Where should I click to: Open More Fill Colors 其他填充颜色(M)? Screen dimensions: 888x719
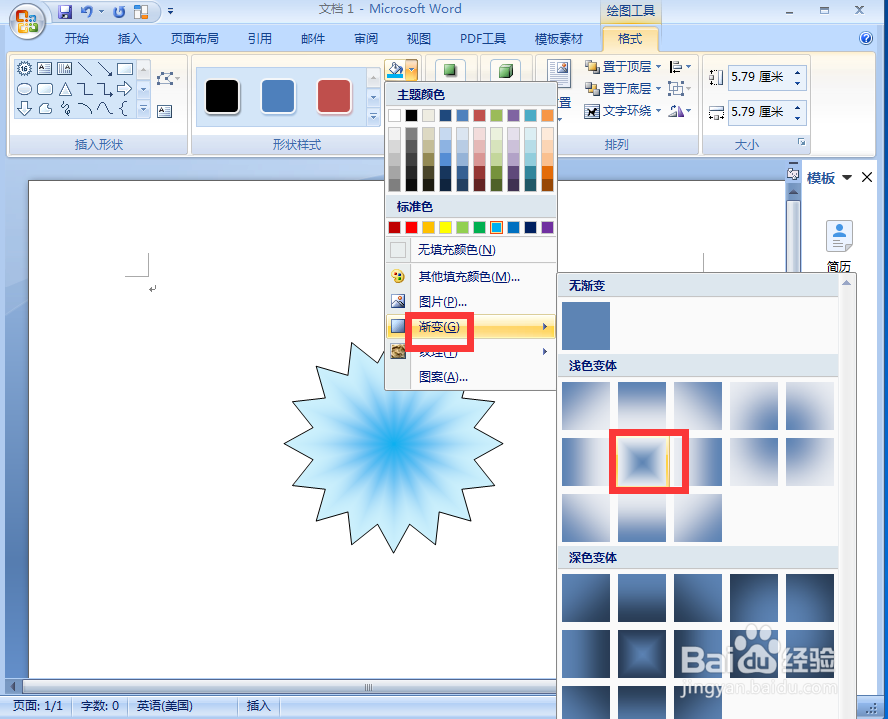(471, 276)
